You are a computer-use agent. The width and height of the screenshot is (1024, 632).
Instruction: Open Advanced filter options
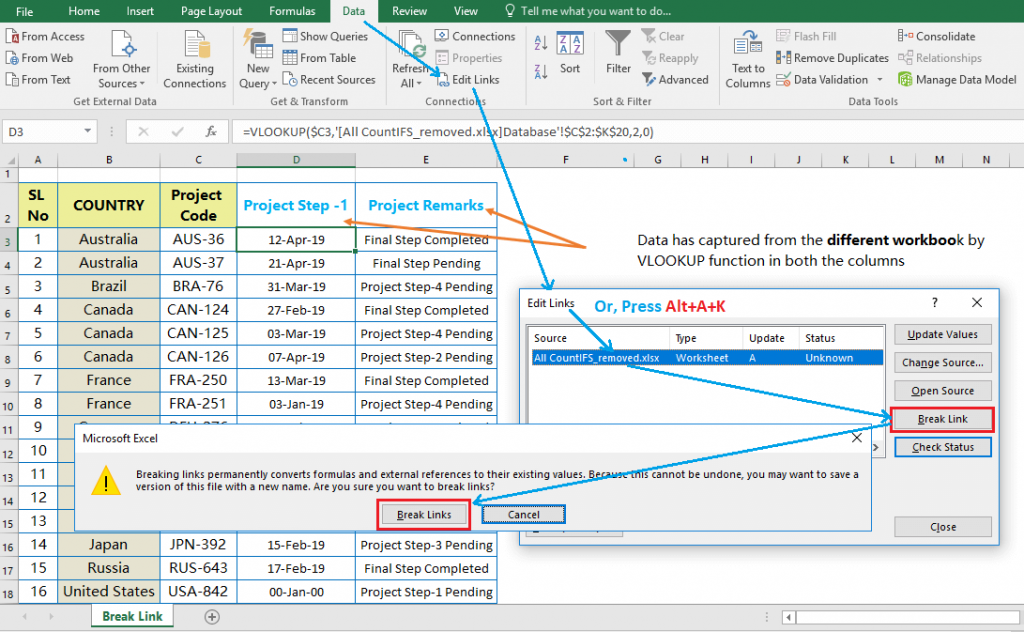(x=675, y=80)
